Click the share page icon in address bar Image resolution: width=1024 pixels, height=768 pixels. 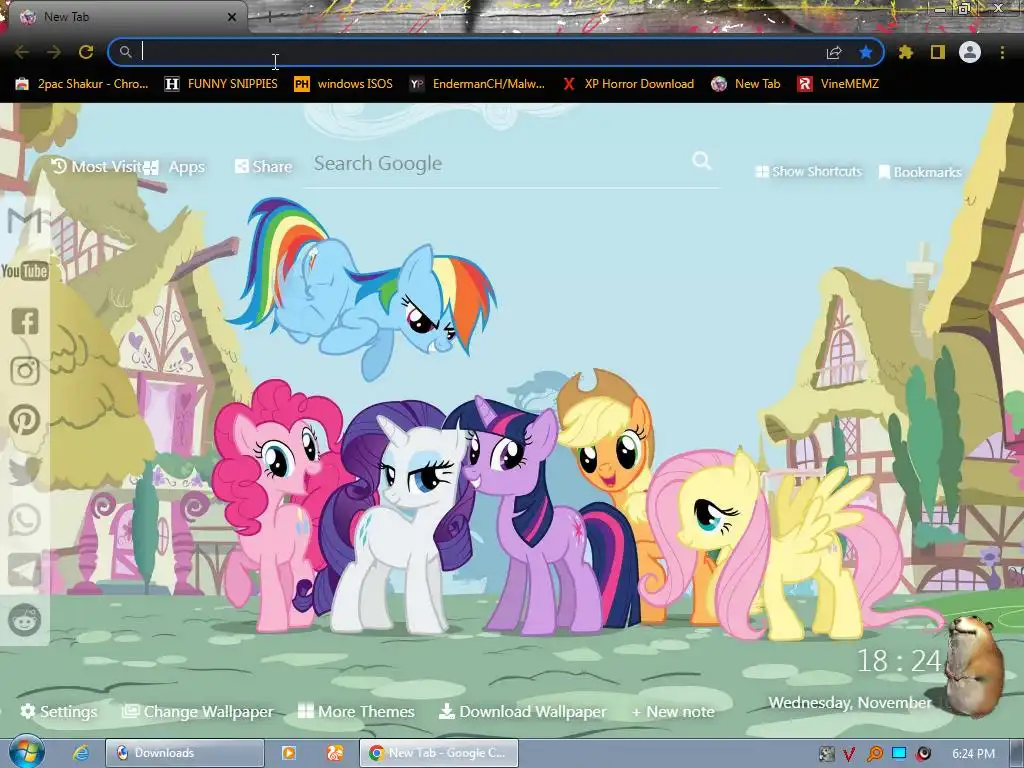[834, 52]
